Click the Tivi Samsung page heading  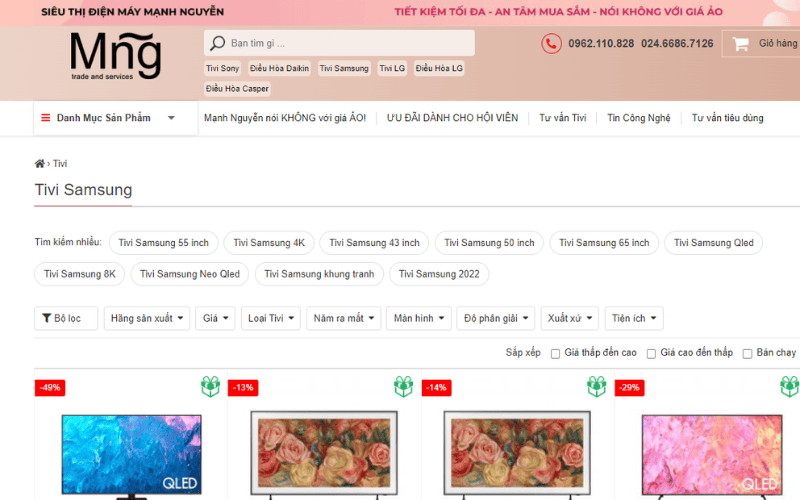pyautogui.click(x=83, y=190)
